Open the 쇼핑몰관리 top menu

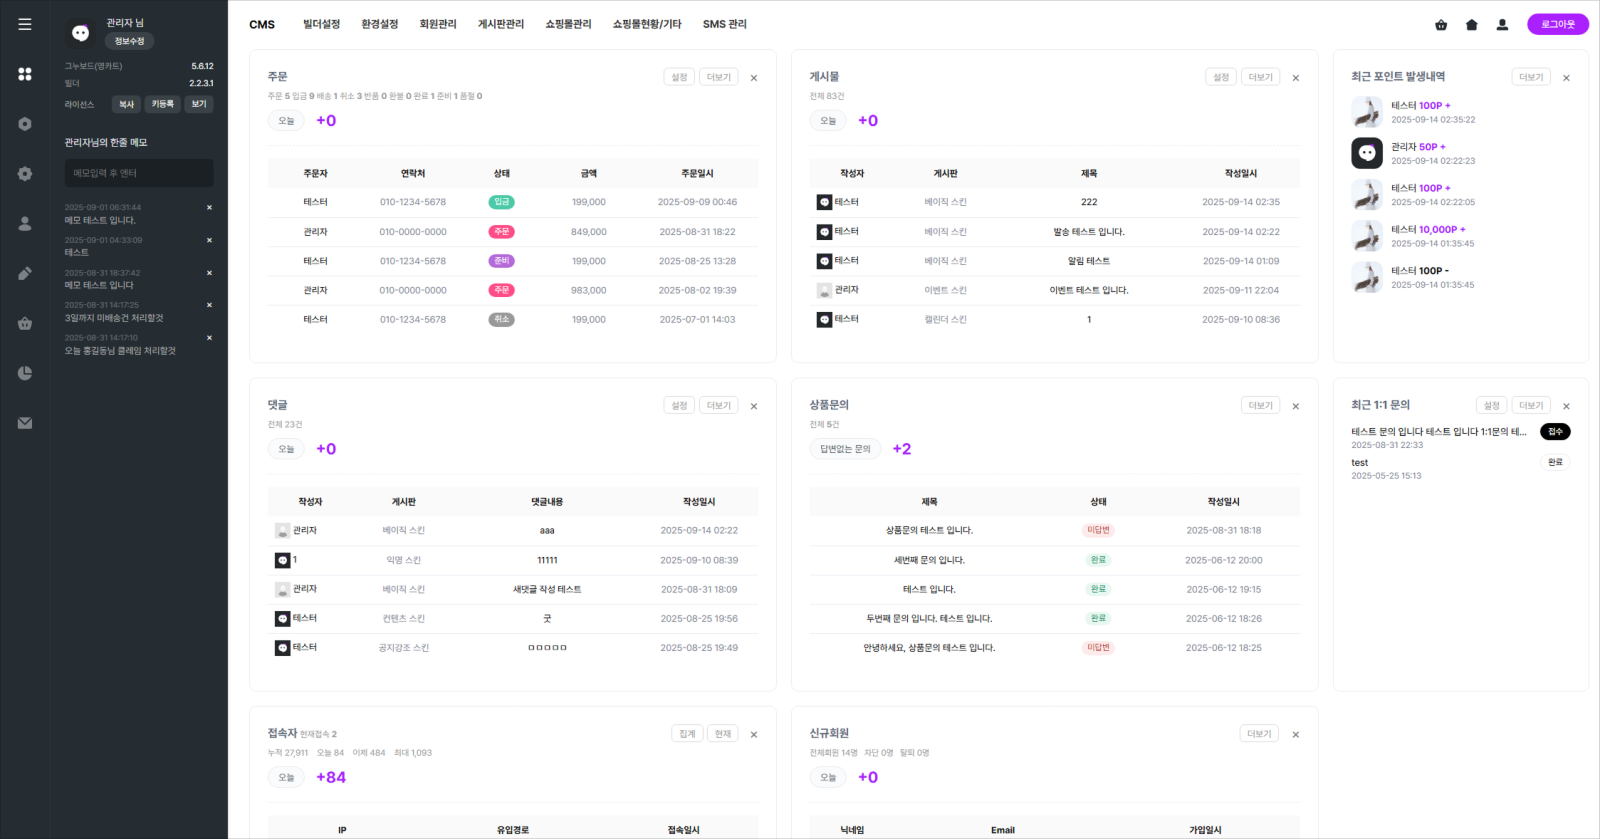[x=568, y=24]
